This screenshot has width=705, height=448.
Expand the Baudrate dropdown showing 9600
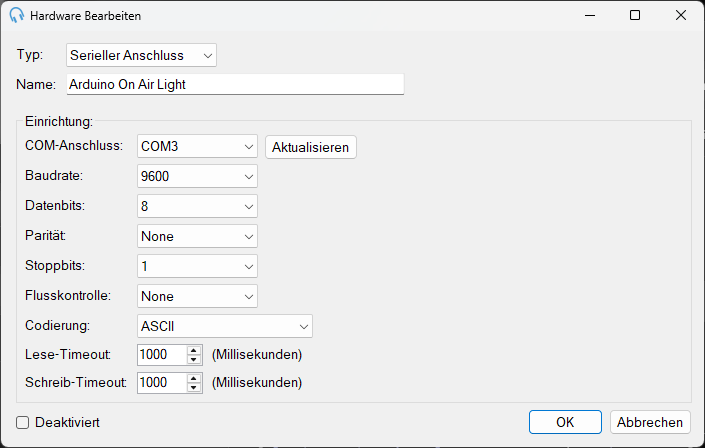tap(197, 176)
